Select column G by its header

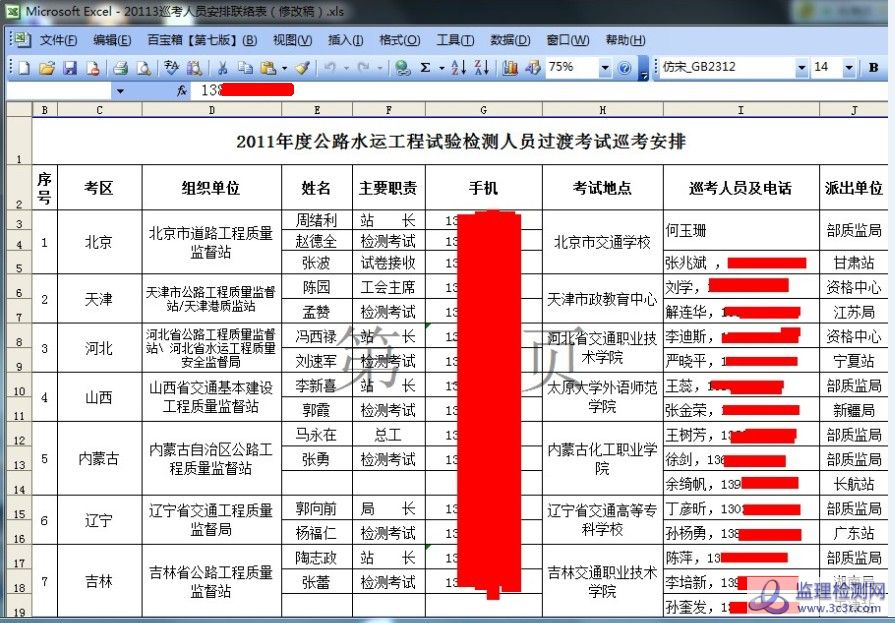[483, 110]
